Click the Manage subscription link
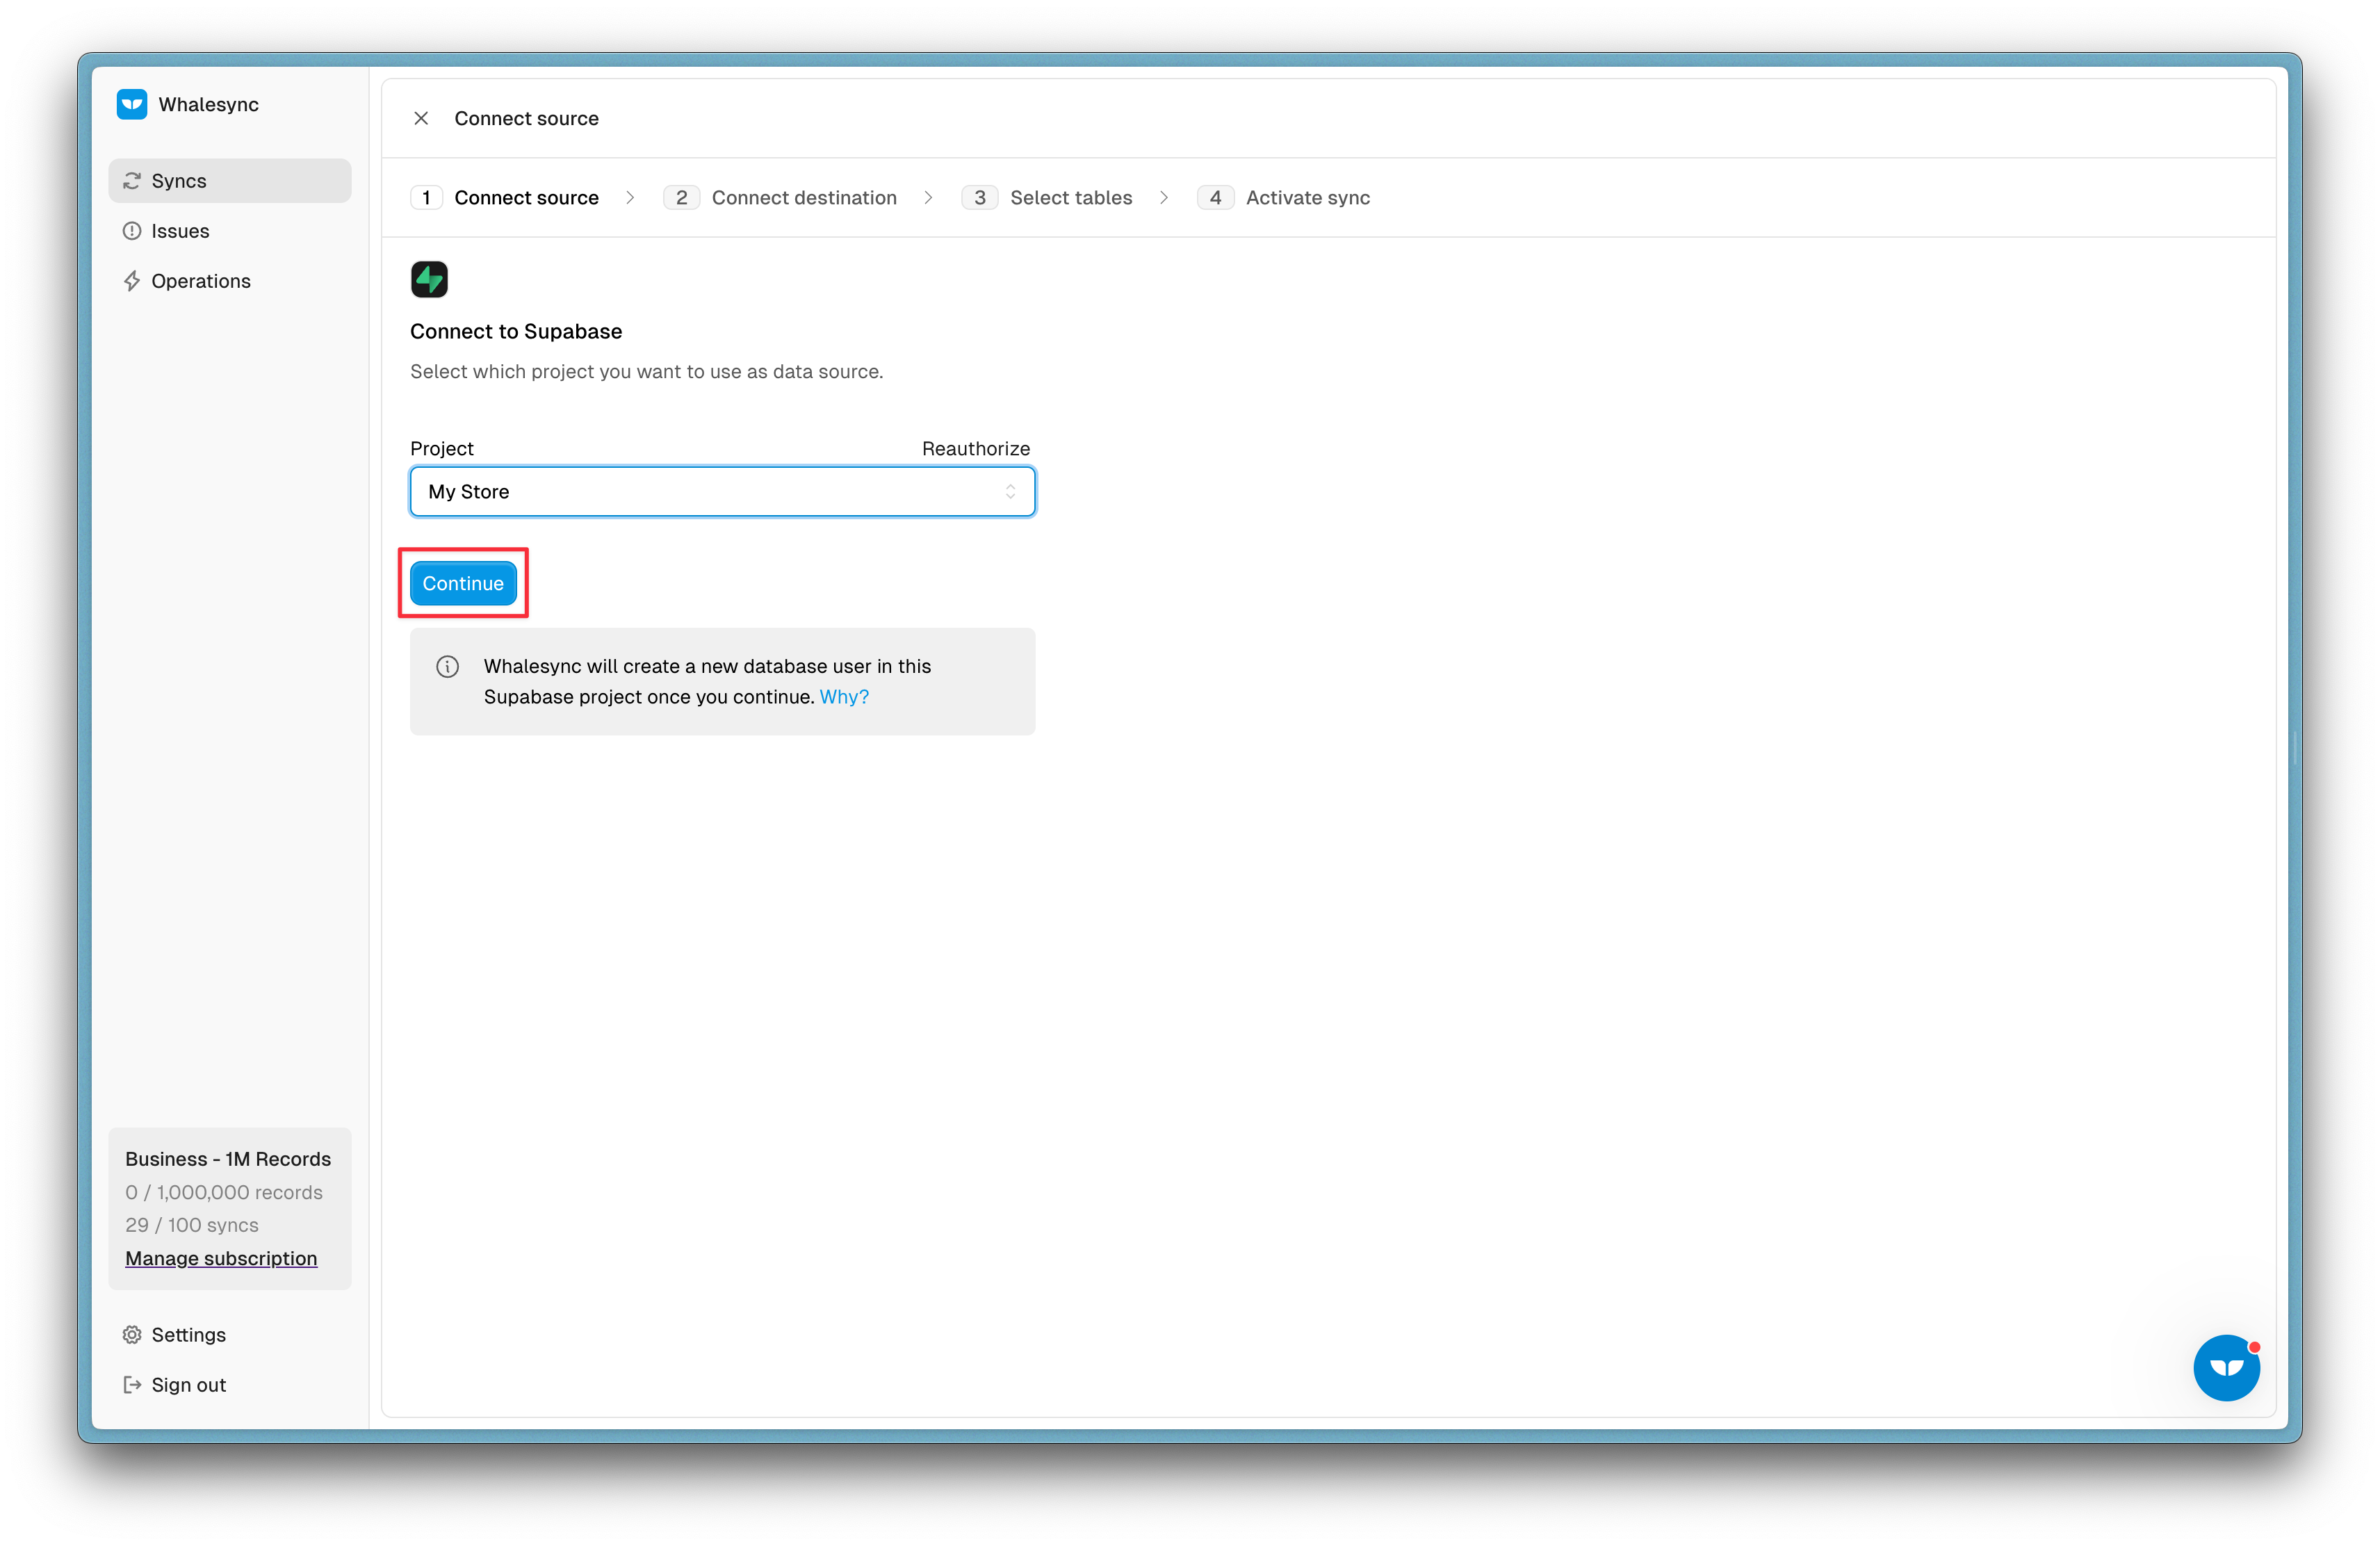This screenshot has height=1546, width=2380. pos(221,1258)
